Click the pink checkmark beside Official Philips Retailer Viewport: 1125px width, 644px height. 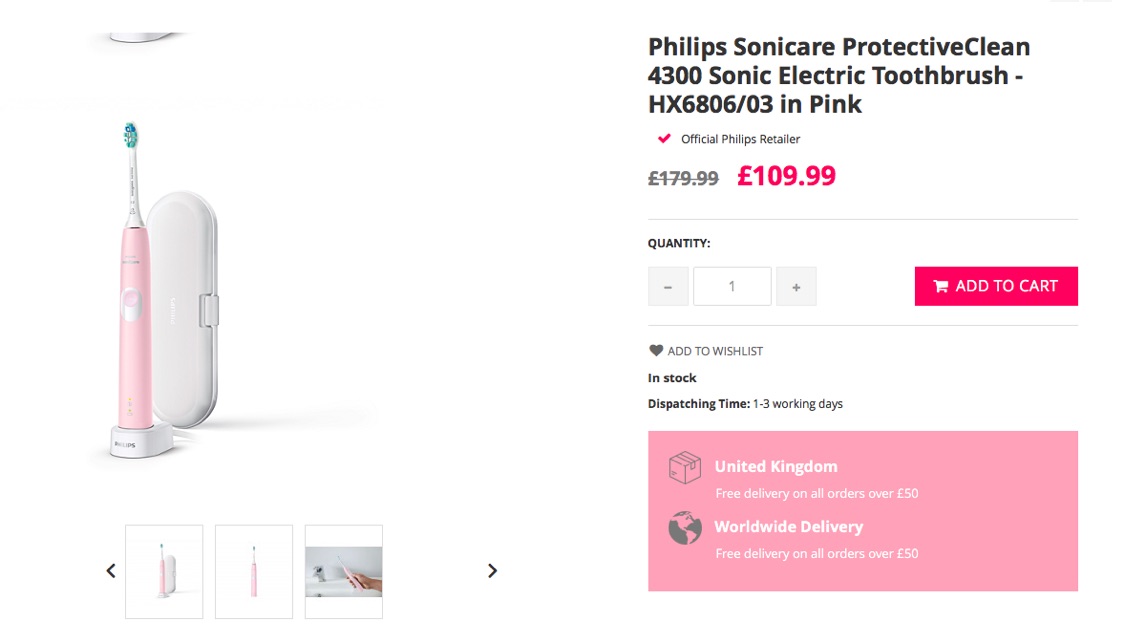coord(664,138)
